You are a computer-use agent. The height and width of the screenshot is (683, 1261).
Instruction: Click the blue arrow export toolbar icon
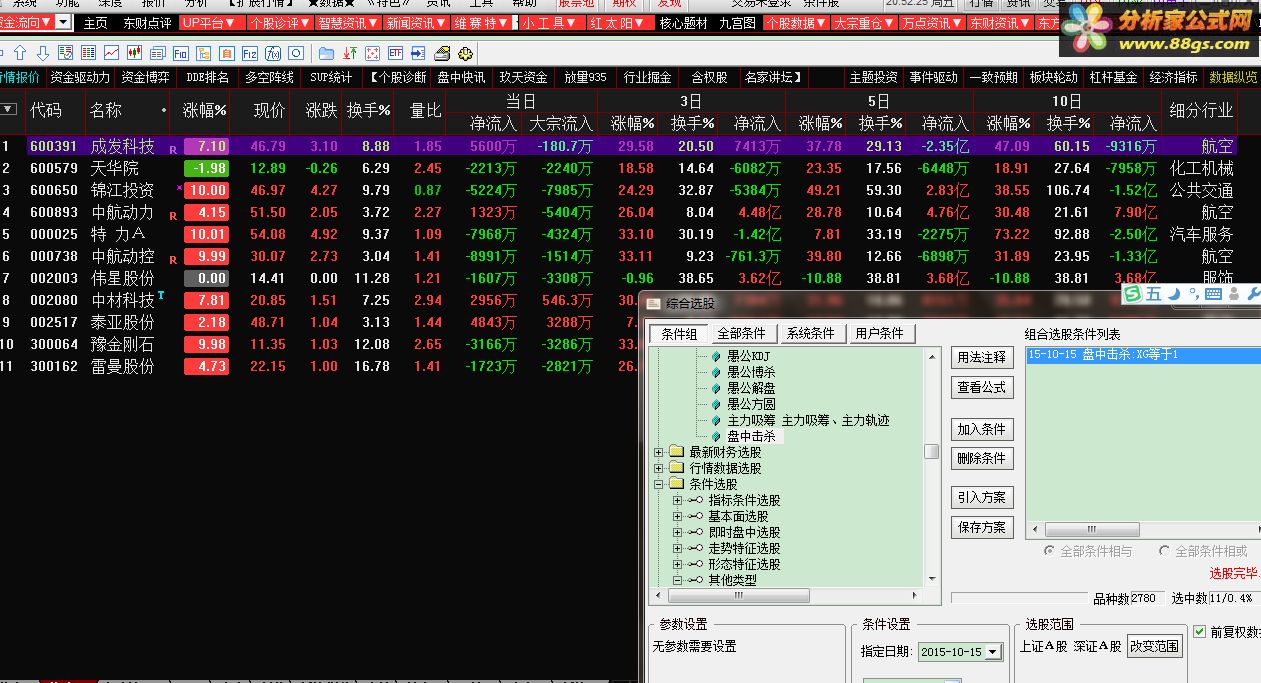(x=418, y=53)
